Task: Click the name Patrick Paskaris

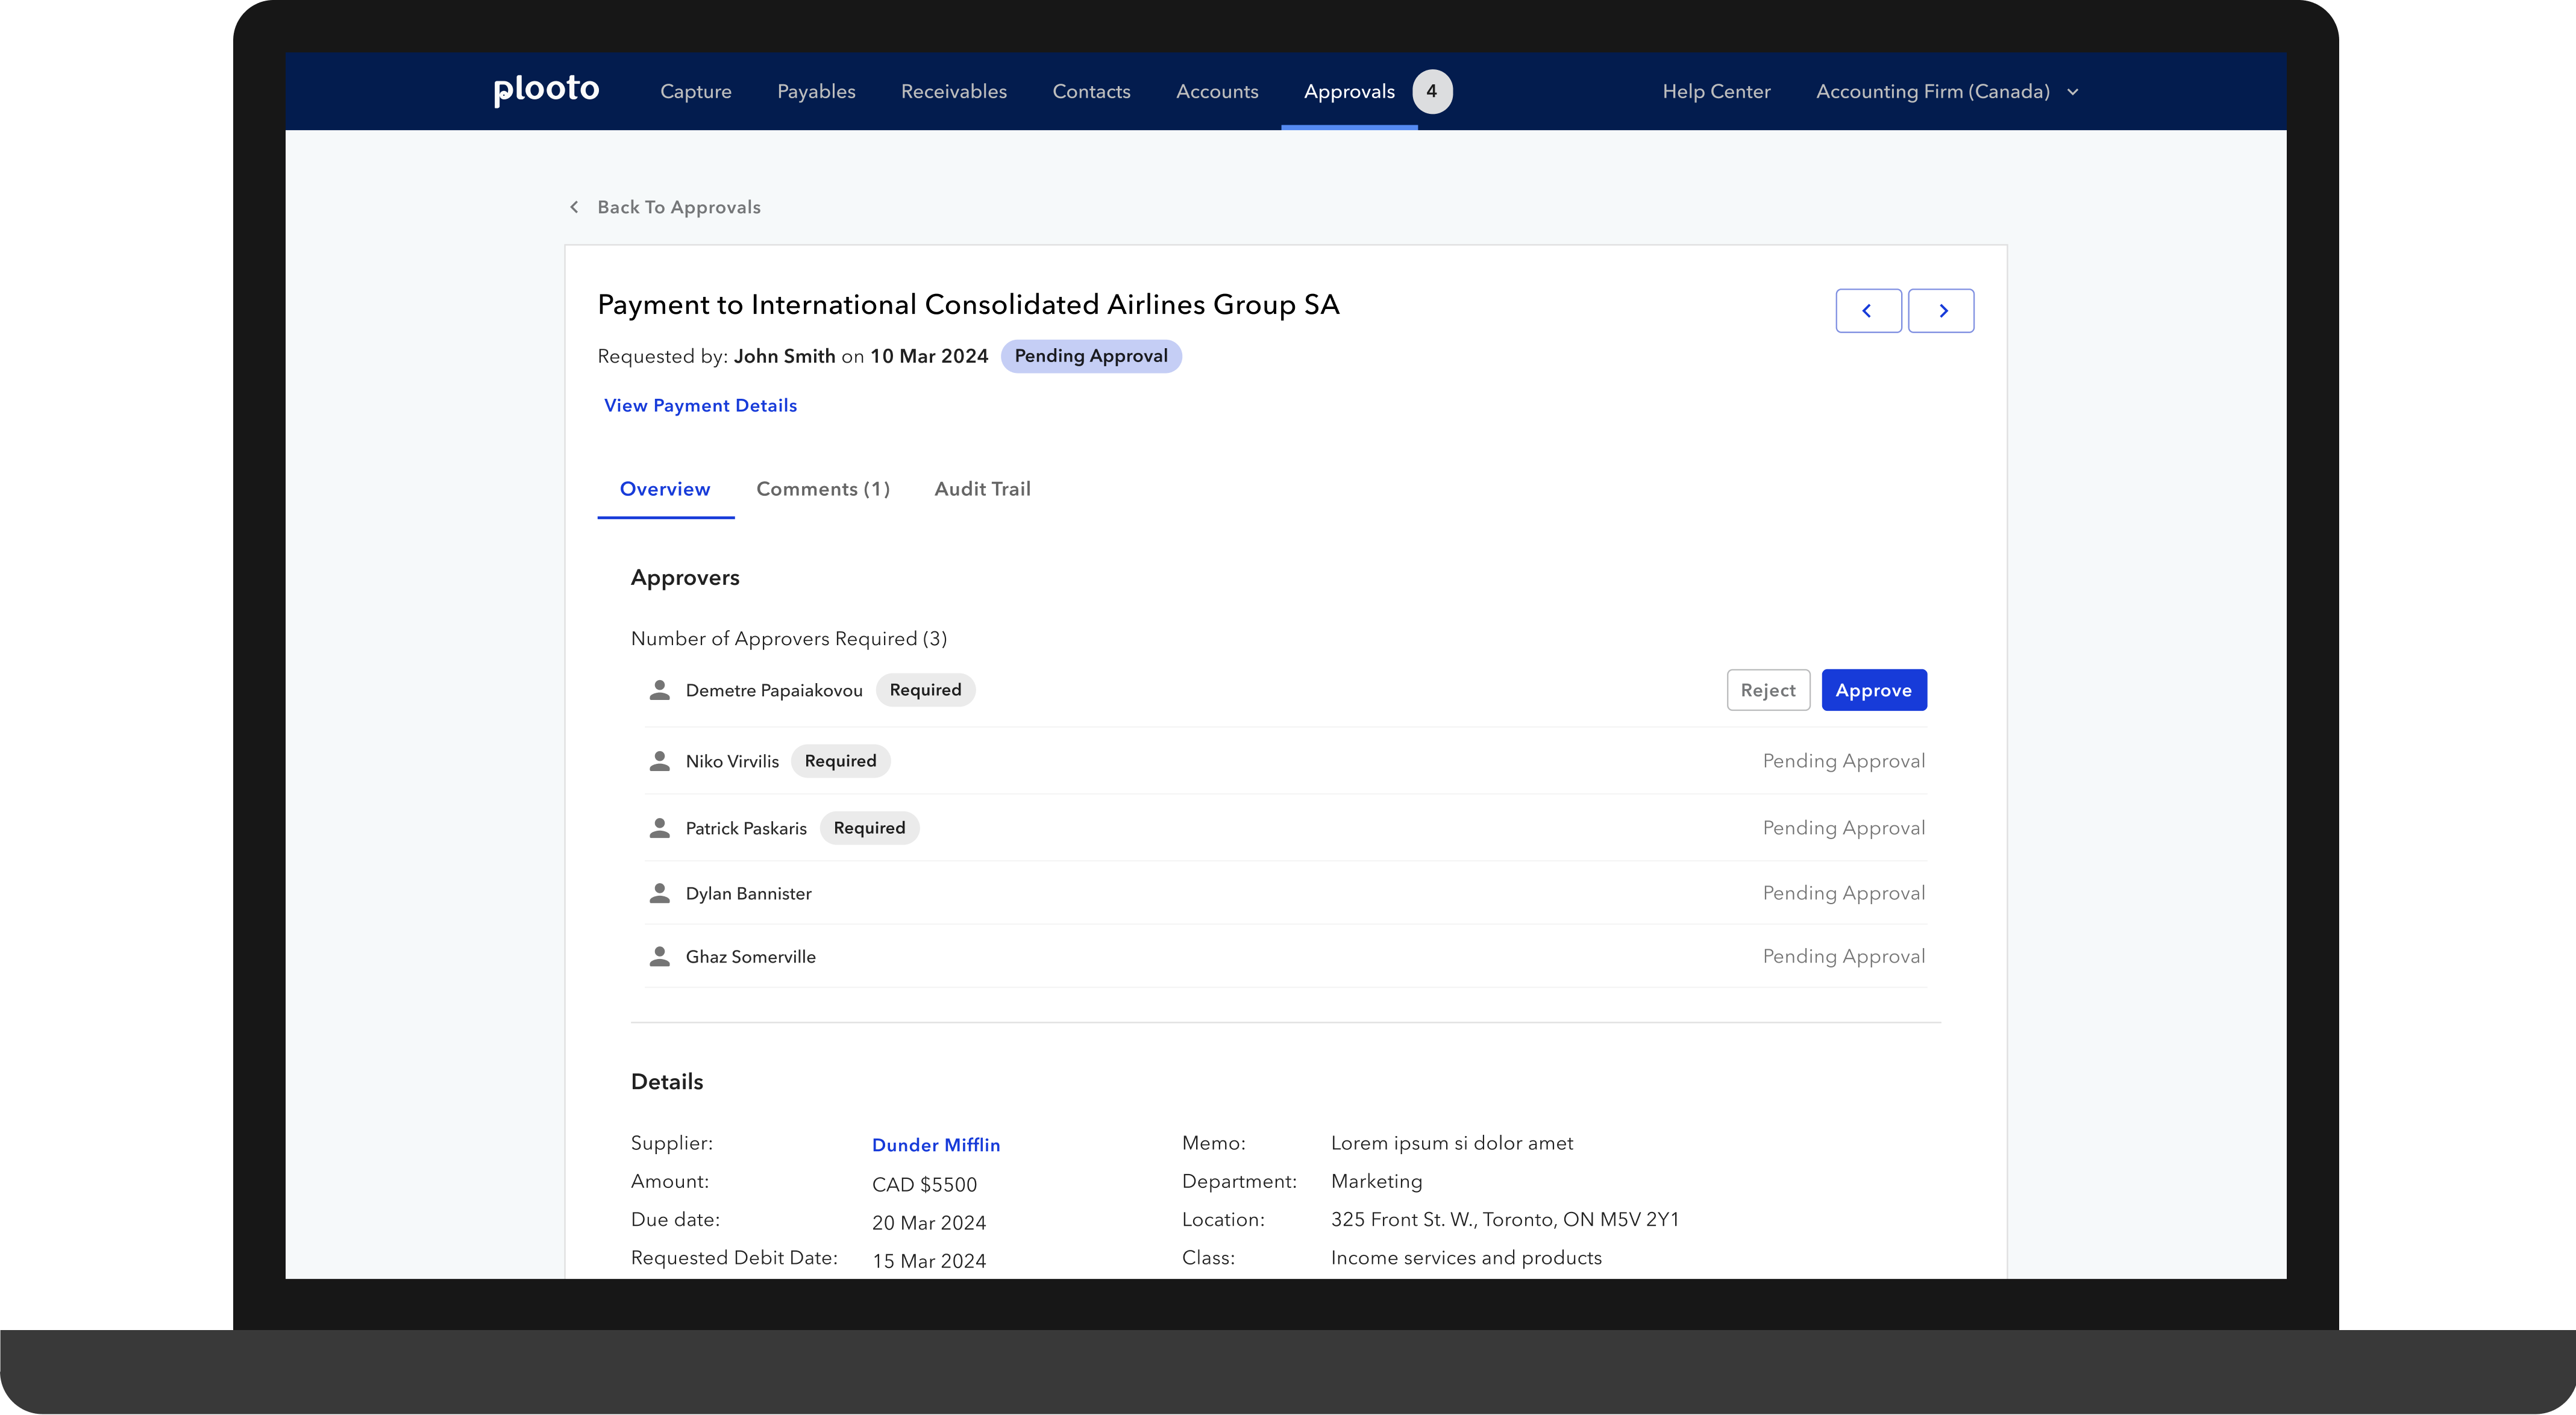Action: pyautogui.click(x=746, y=829)
